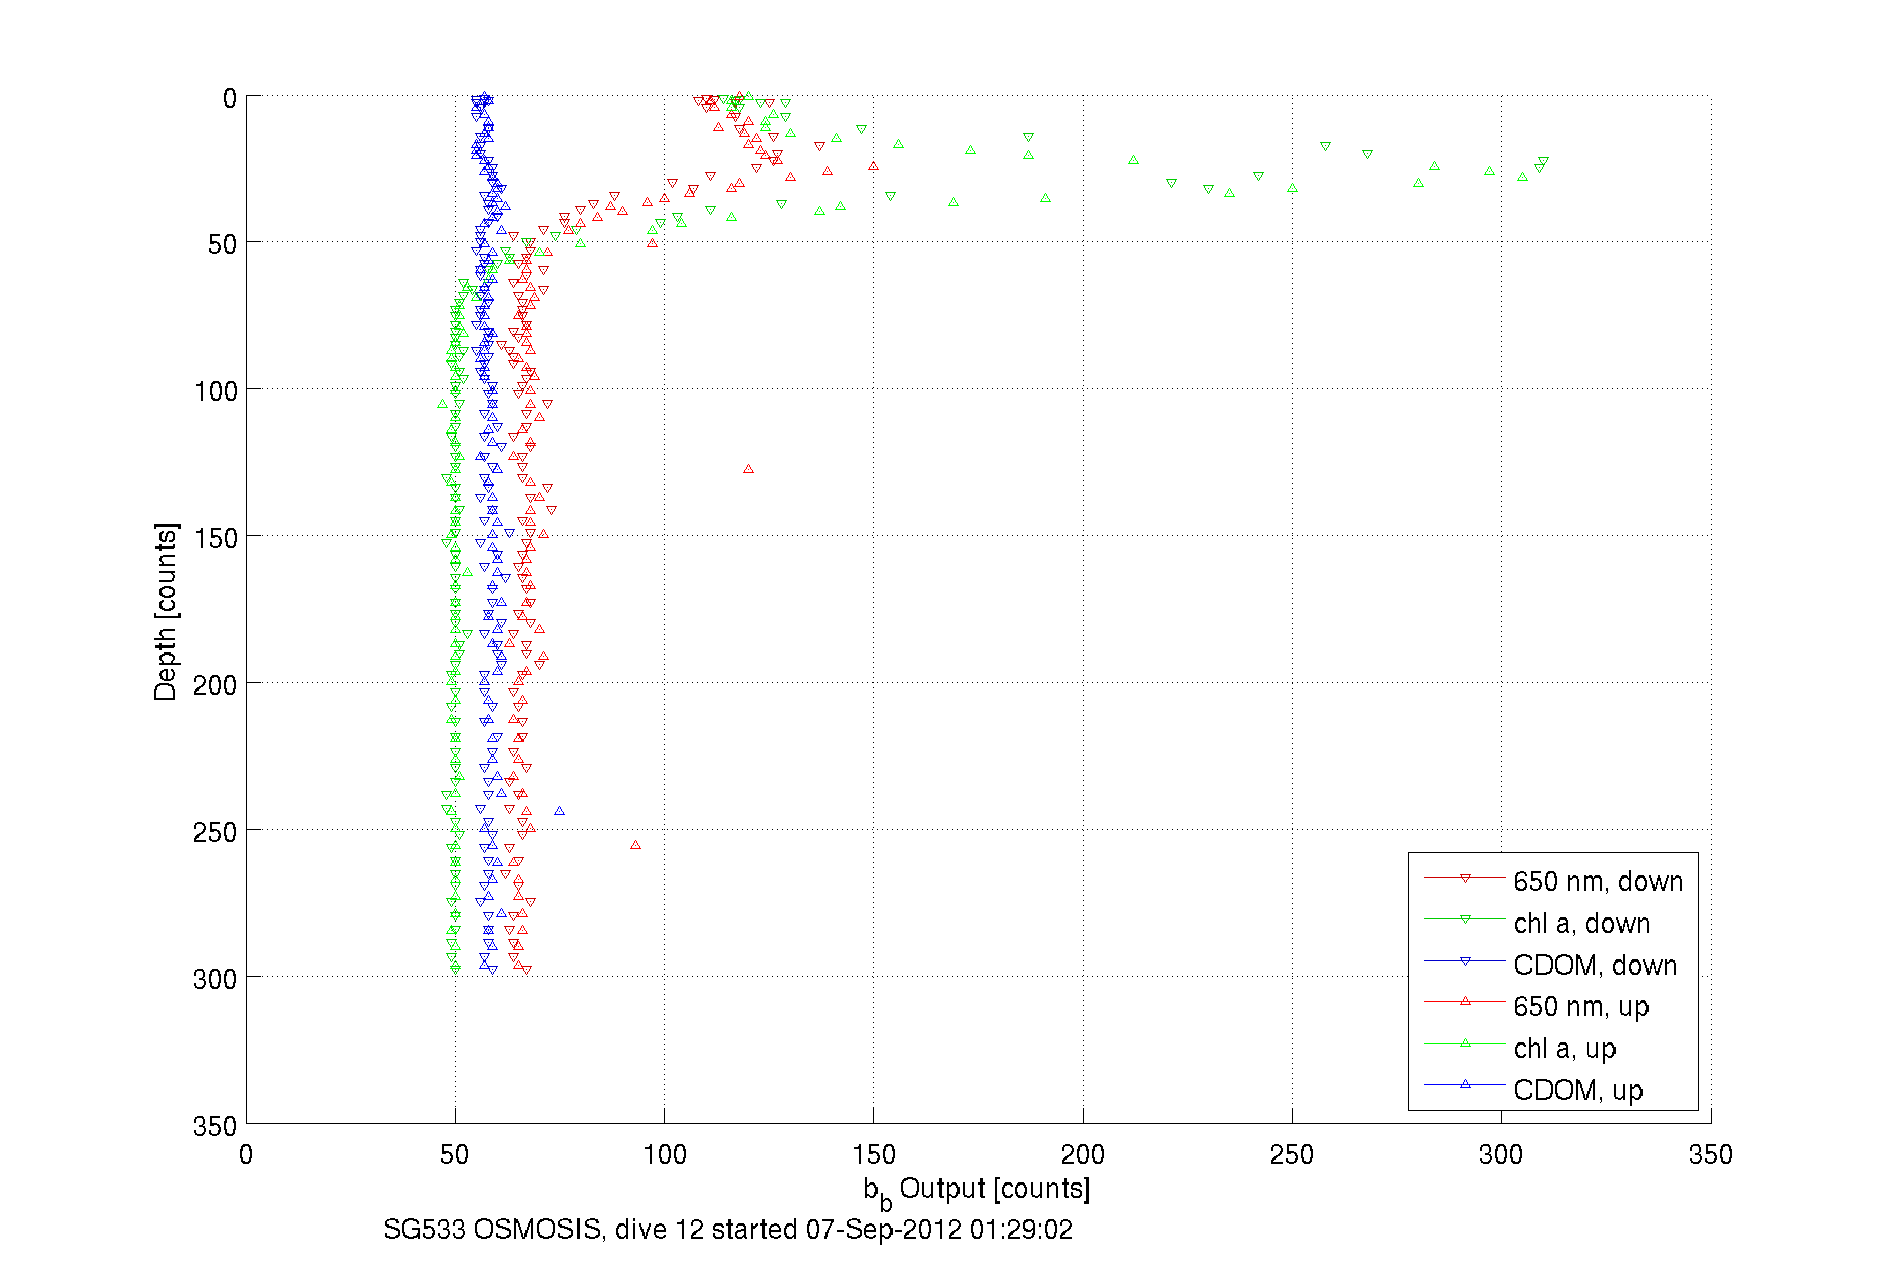The width and height of the screenshot is (1891, 1262).
Task: Click the y-axis tick label '150'
Action: pos(215,538)
